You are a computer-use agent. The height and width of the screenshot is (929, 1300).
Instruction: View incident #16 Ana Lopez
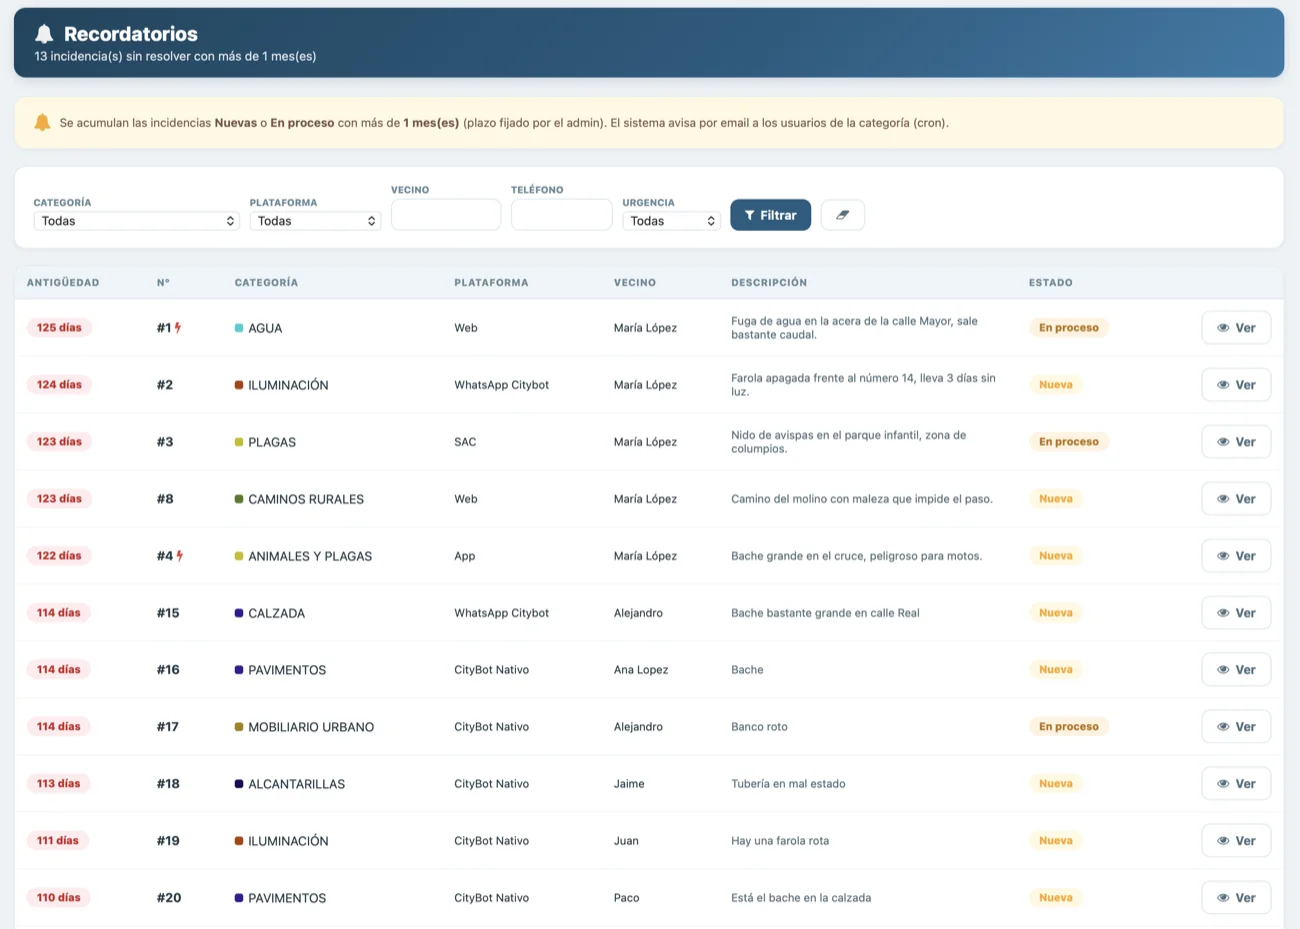click(x=1236, y=670)
